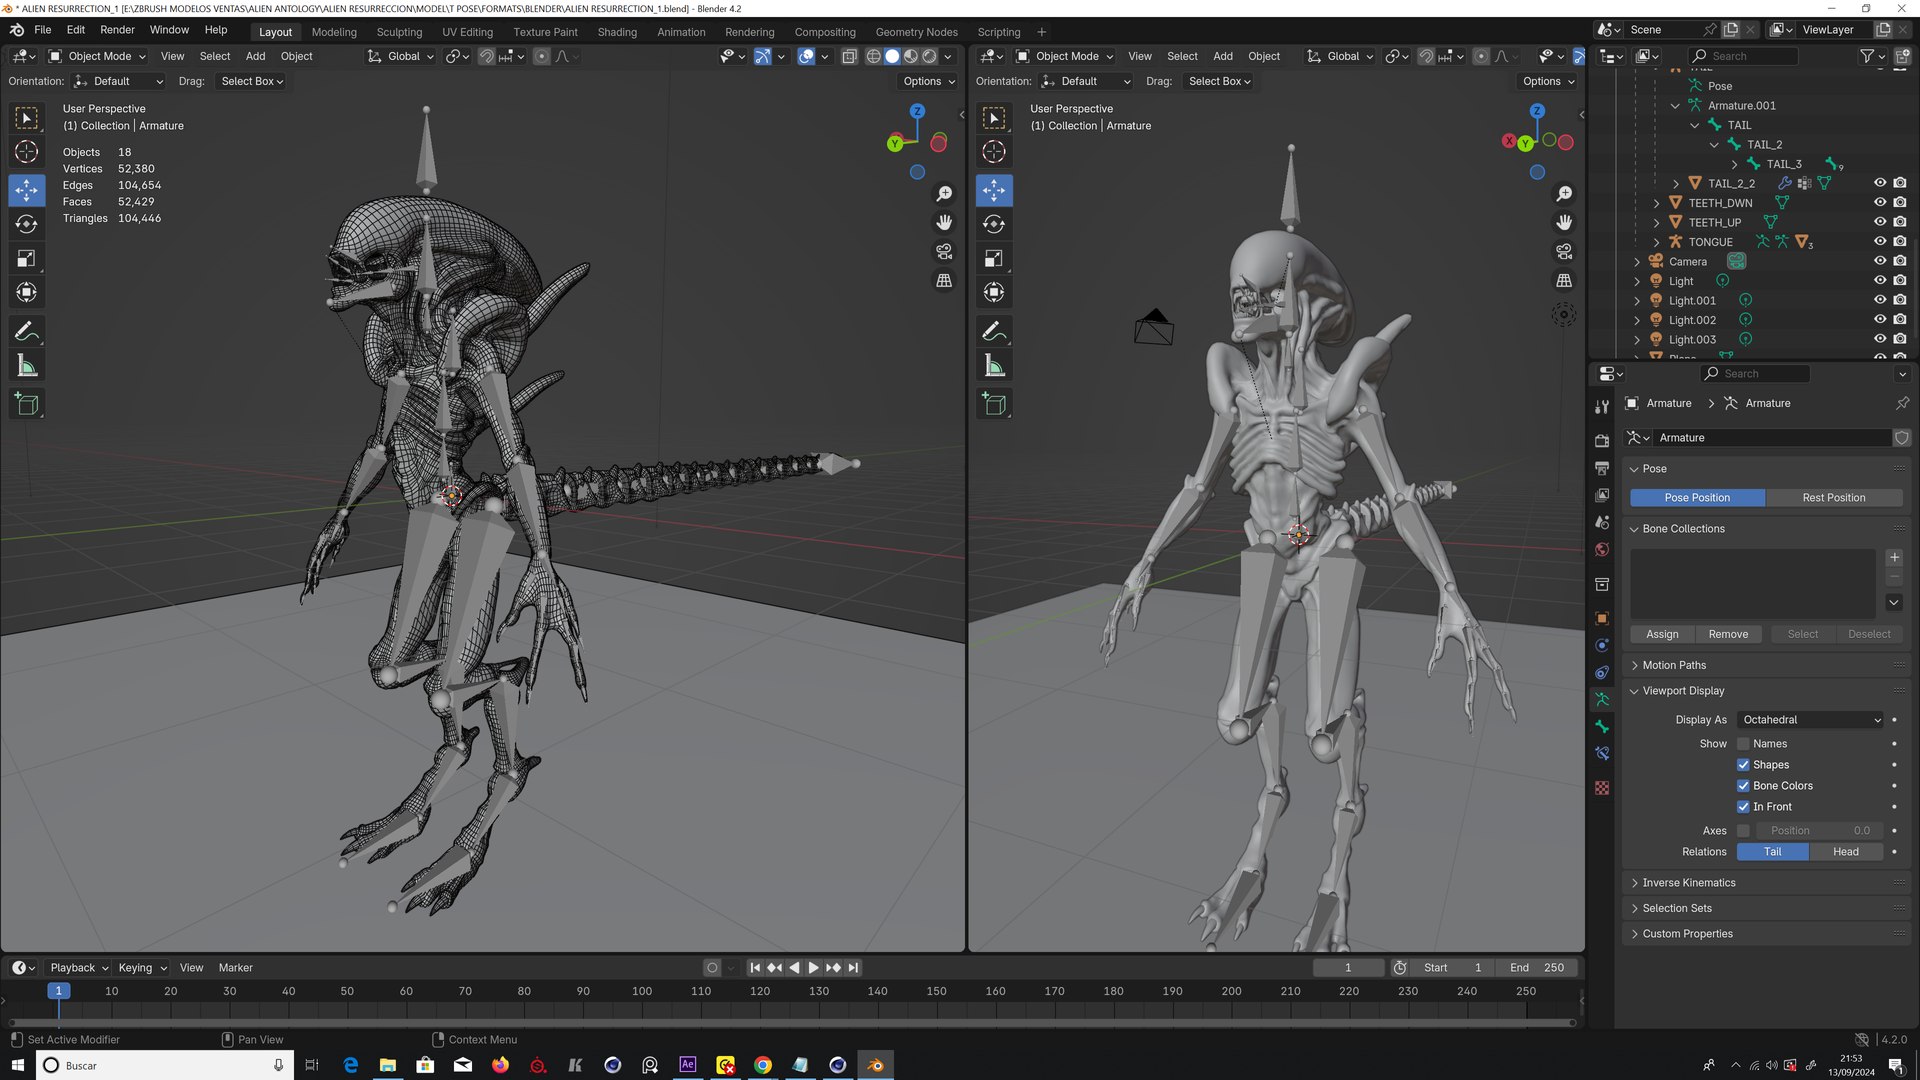The width and height of the screenshot is (1920, 1080).
Task: Open the Output properties tab
Action: (1602, 468)
